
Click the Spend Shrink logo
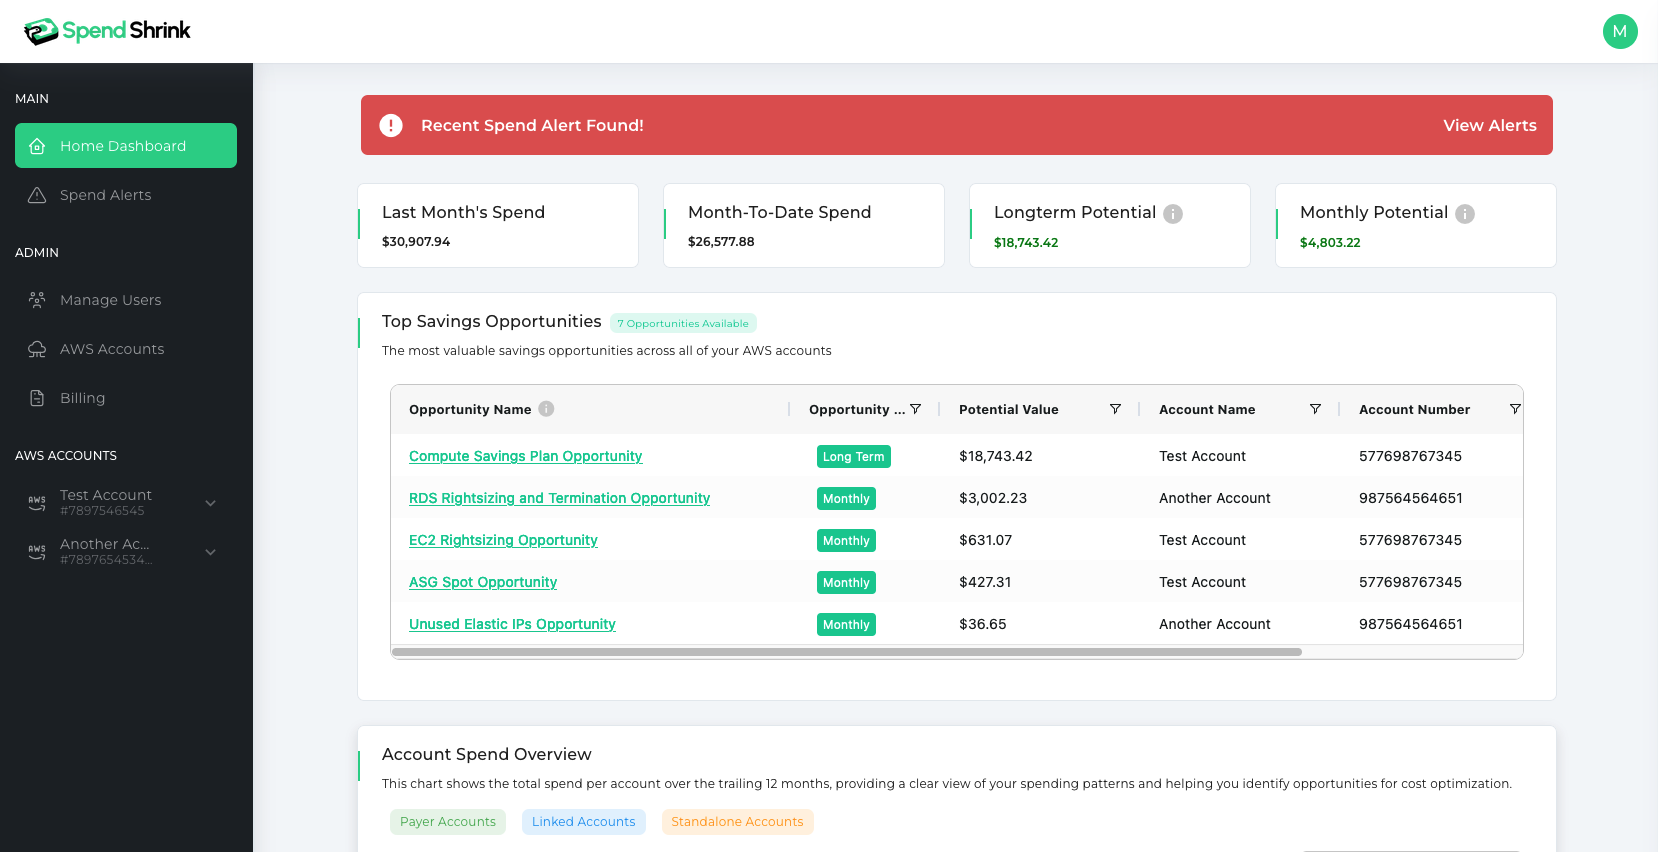point(106,31)
